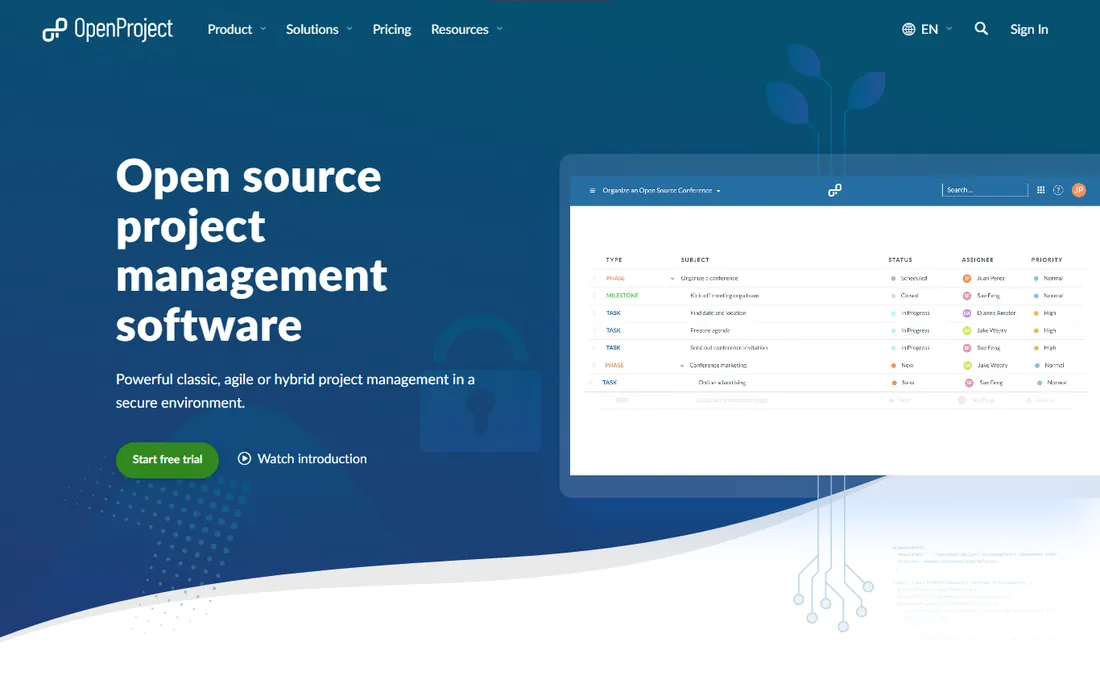Go to the Pricing page
Image resolution: width=1100 pixels, height=688 pixels.
tap(391, 29)
